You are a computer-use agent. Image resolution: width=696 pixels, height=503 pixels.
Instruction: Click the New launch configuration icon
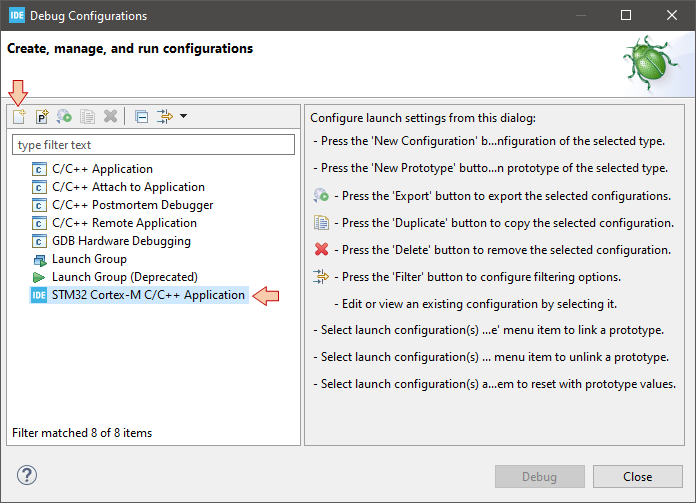19,116
